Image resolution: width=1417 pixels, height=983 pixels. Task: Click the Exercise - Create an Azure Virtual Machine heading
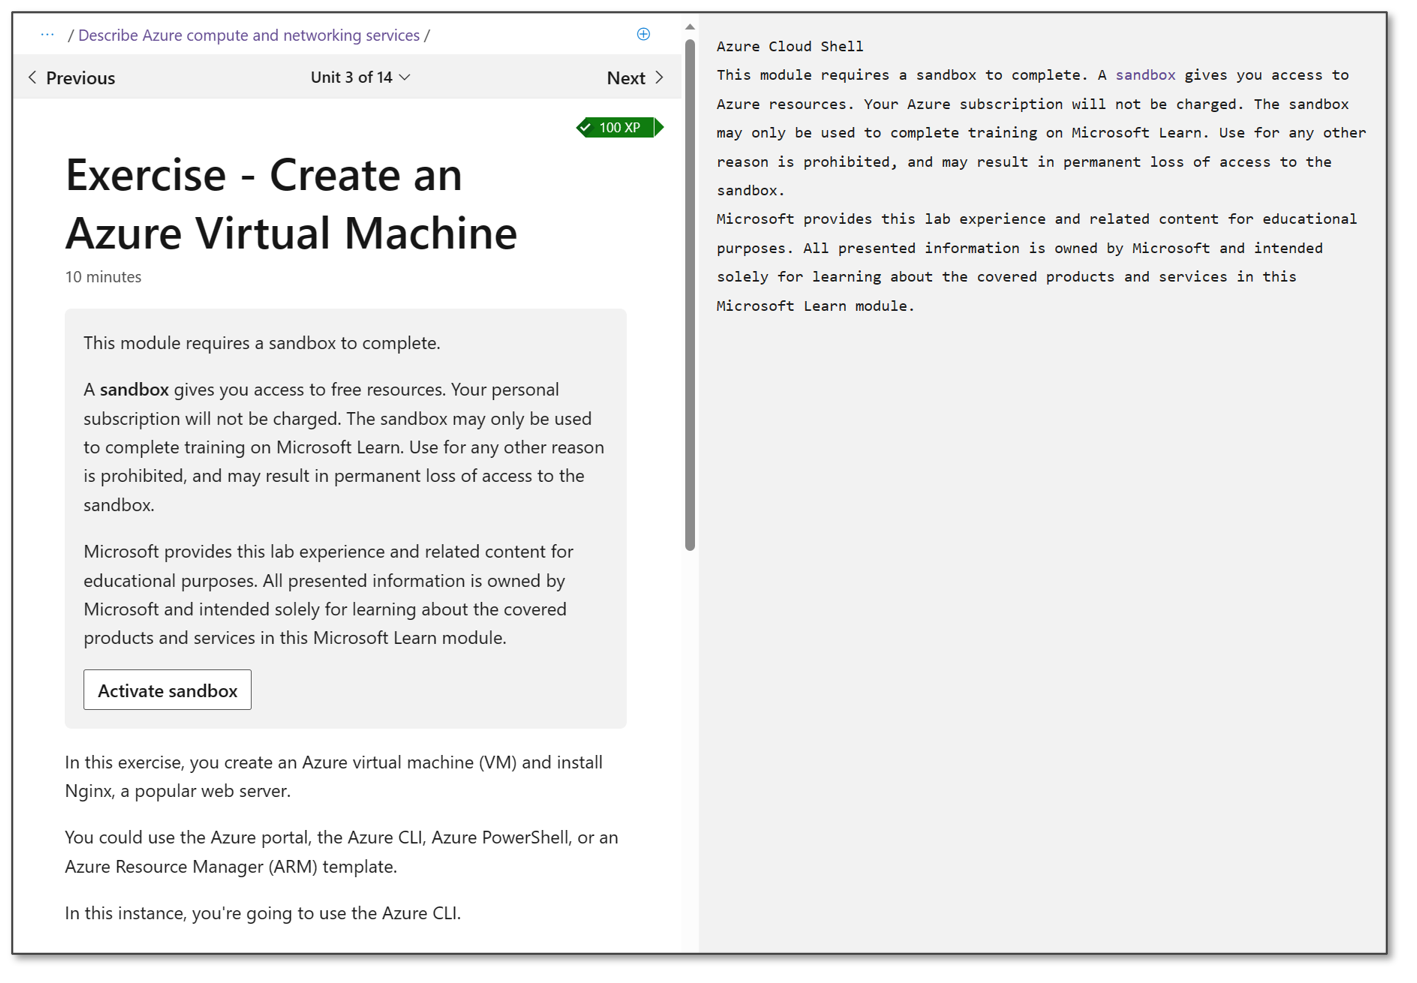[291, 204]
